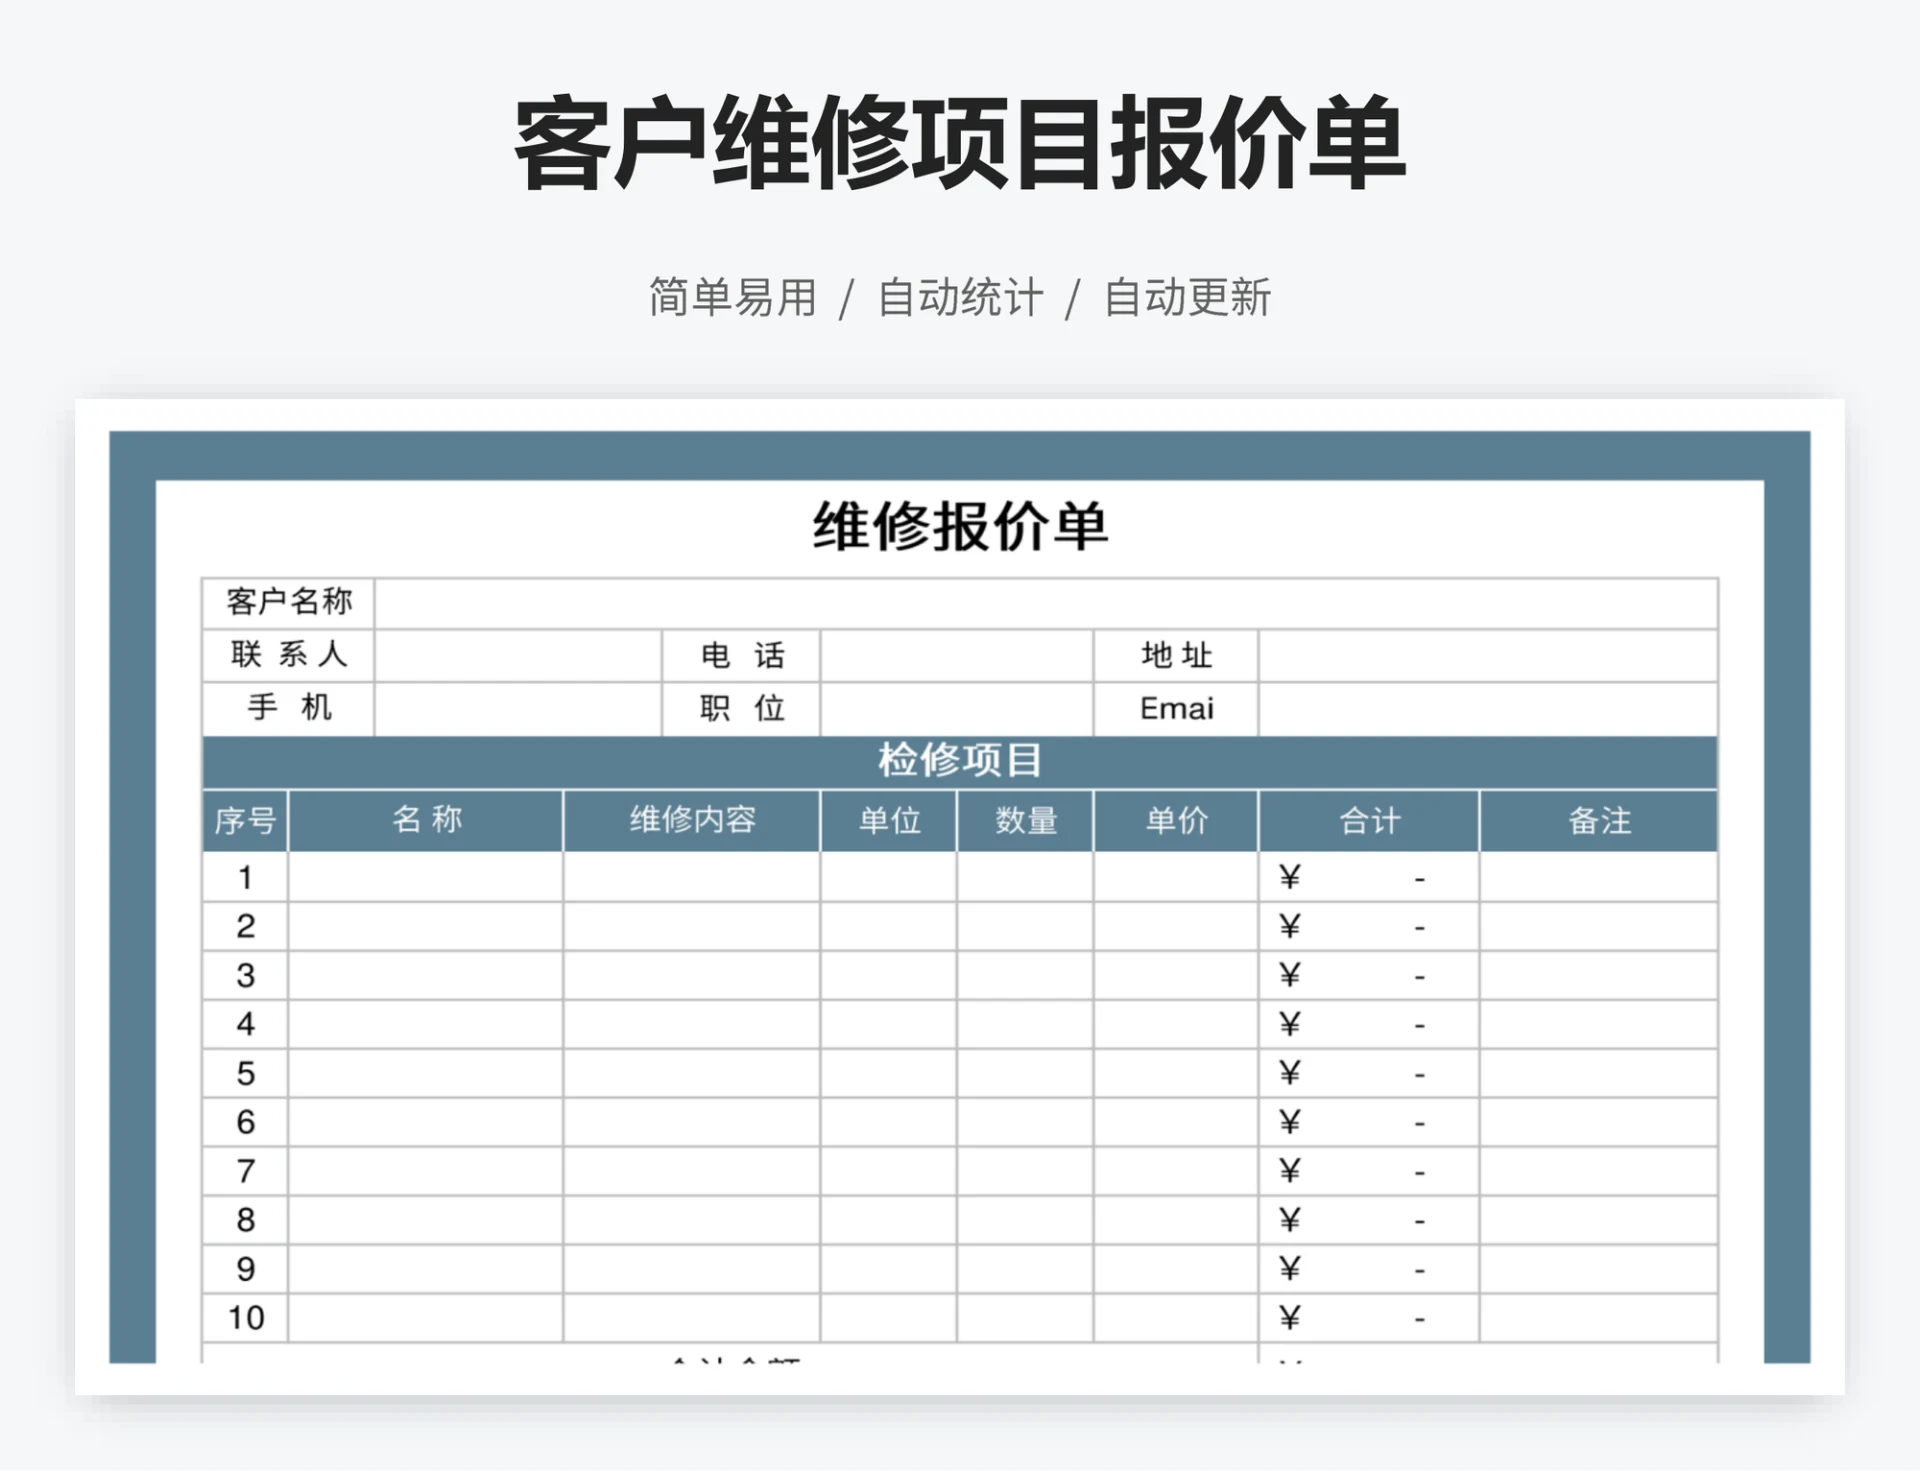
Task: Select the 合计 column header
Action: [x=1368, y=821]
